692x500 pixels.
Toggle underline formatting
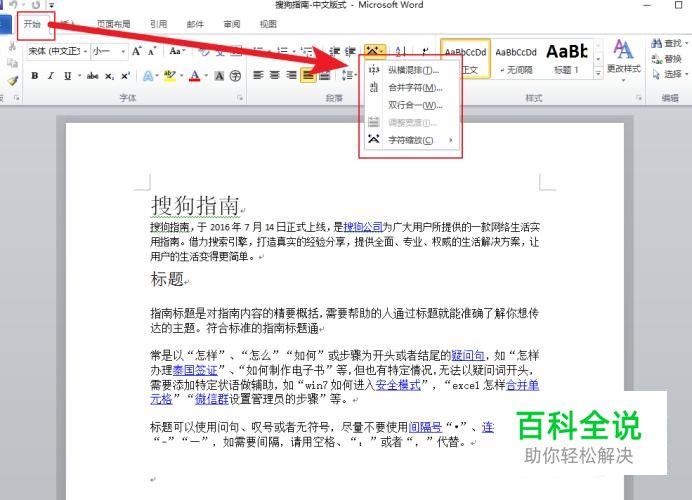pos(67,76)
